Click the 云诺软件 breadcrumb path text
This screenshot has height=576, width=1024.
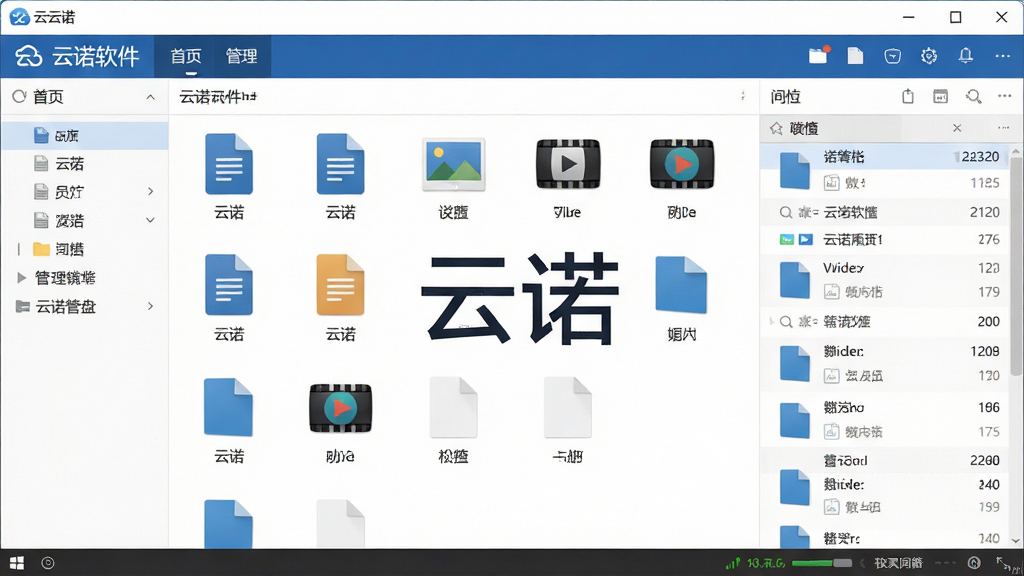point(218,97)
